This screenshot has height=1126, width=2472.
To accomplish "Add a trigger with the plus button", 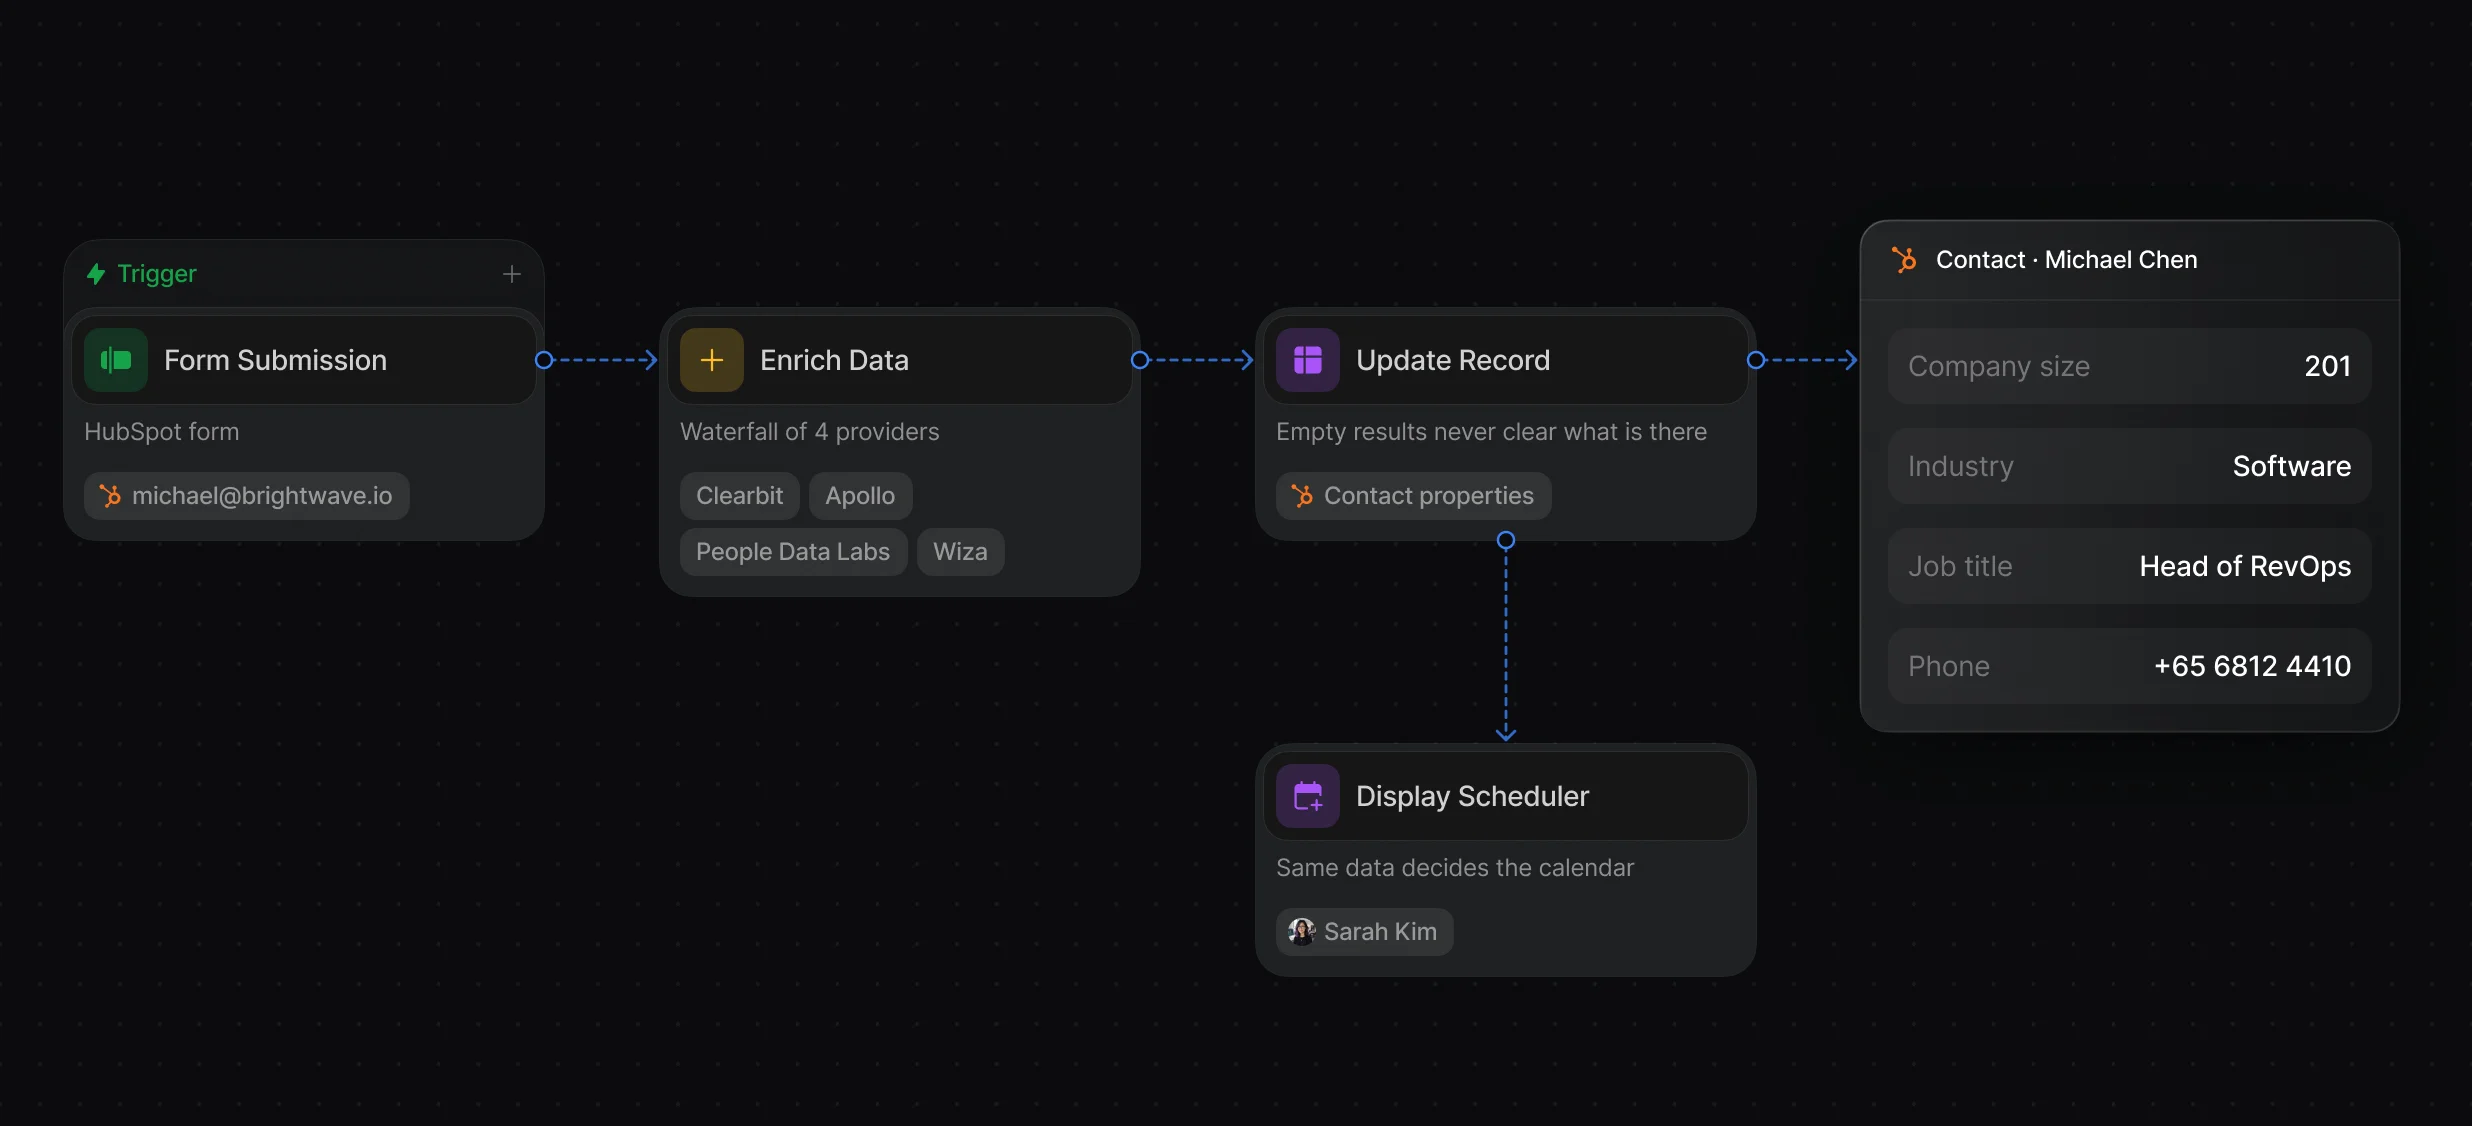I will pyautogui.click(x=512, y=274).
